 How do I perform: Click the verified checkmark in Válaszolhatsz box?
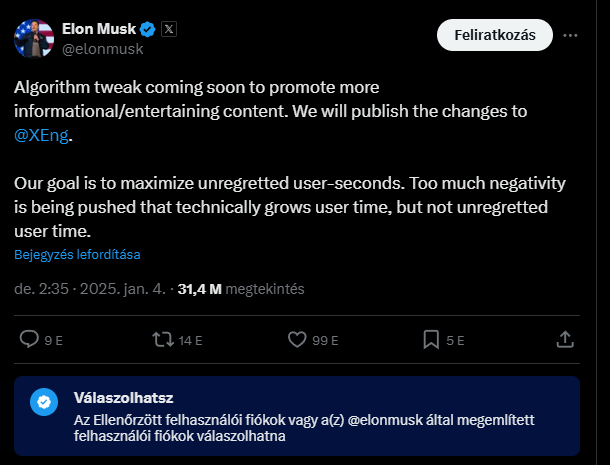(x=43, y=402)
